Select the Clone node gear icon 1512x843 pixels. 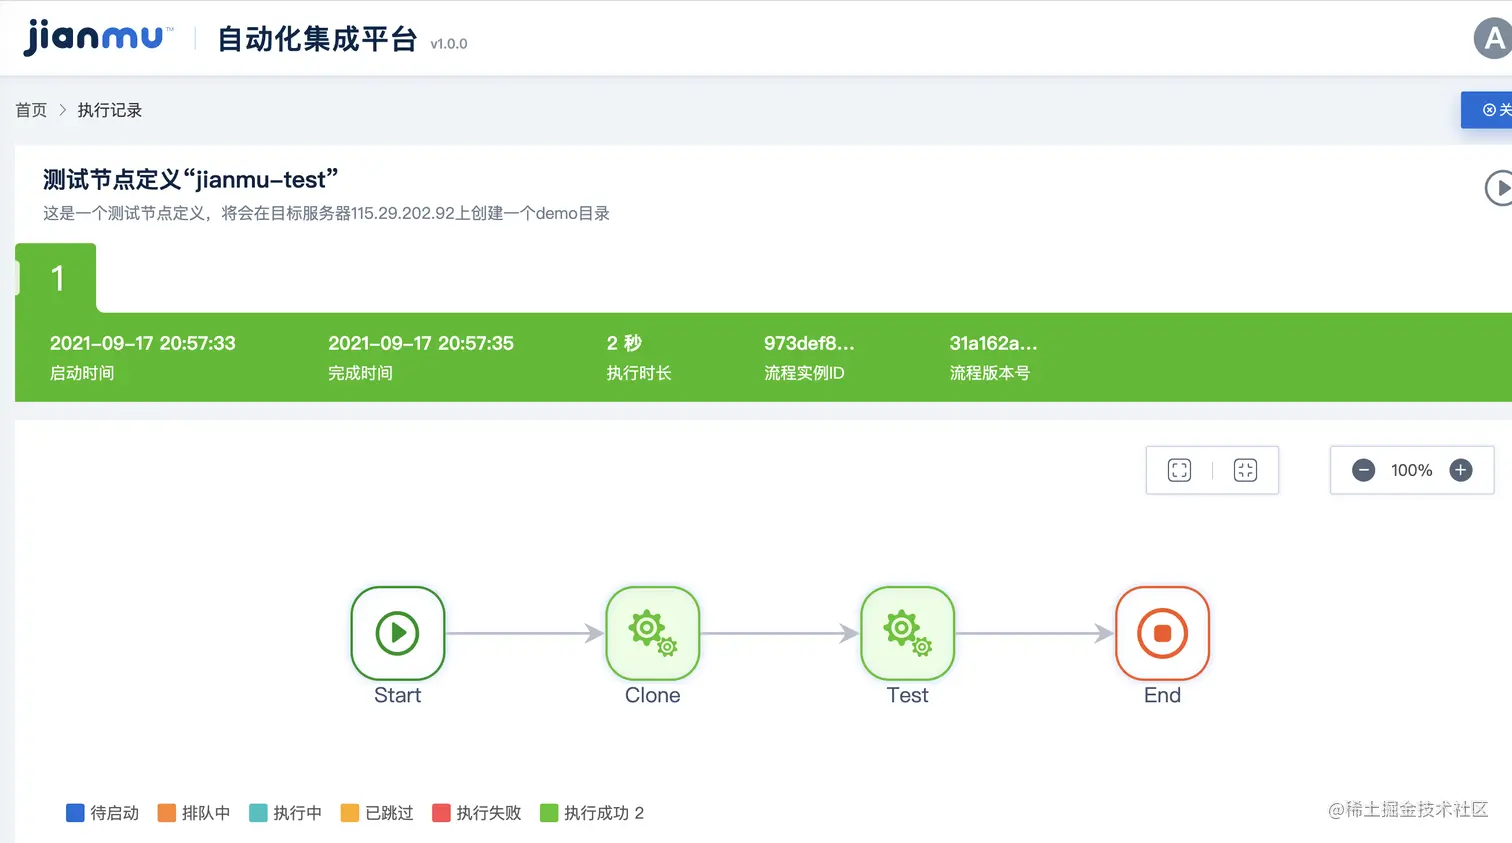pyautogui.click(x=653, y=633)
